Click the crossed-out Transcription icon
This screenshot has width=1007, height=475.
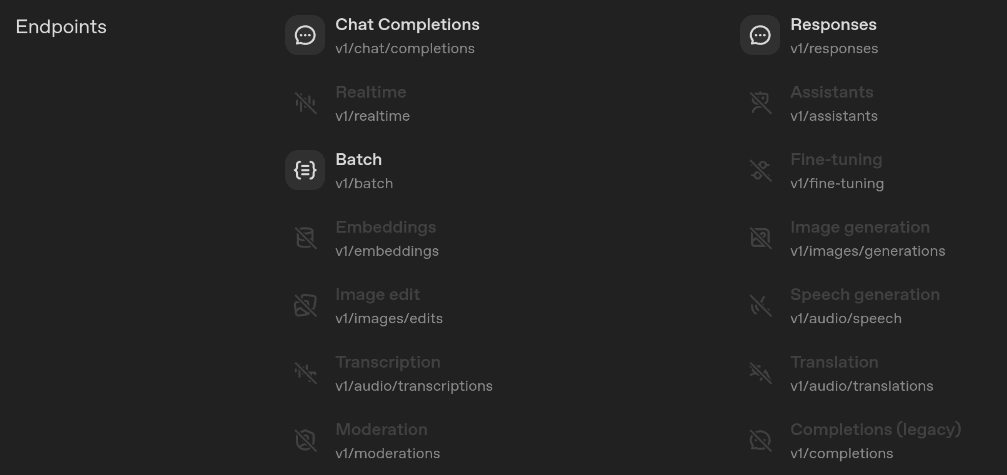[305, 373]
